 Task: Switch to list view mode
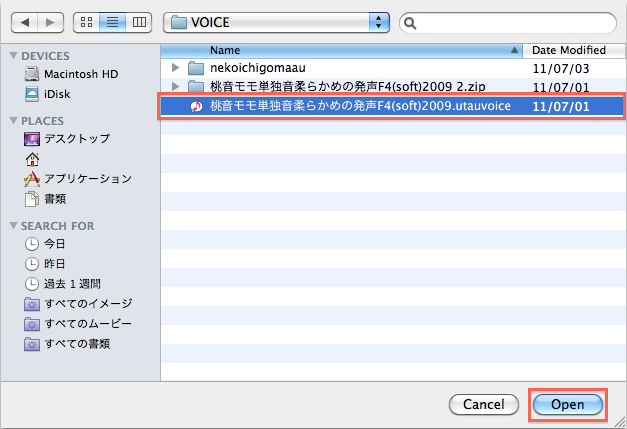[112, 21]
